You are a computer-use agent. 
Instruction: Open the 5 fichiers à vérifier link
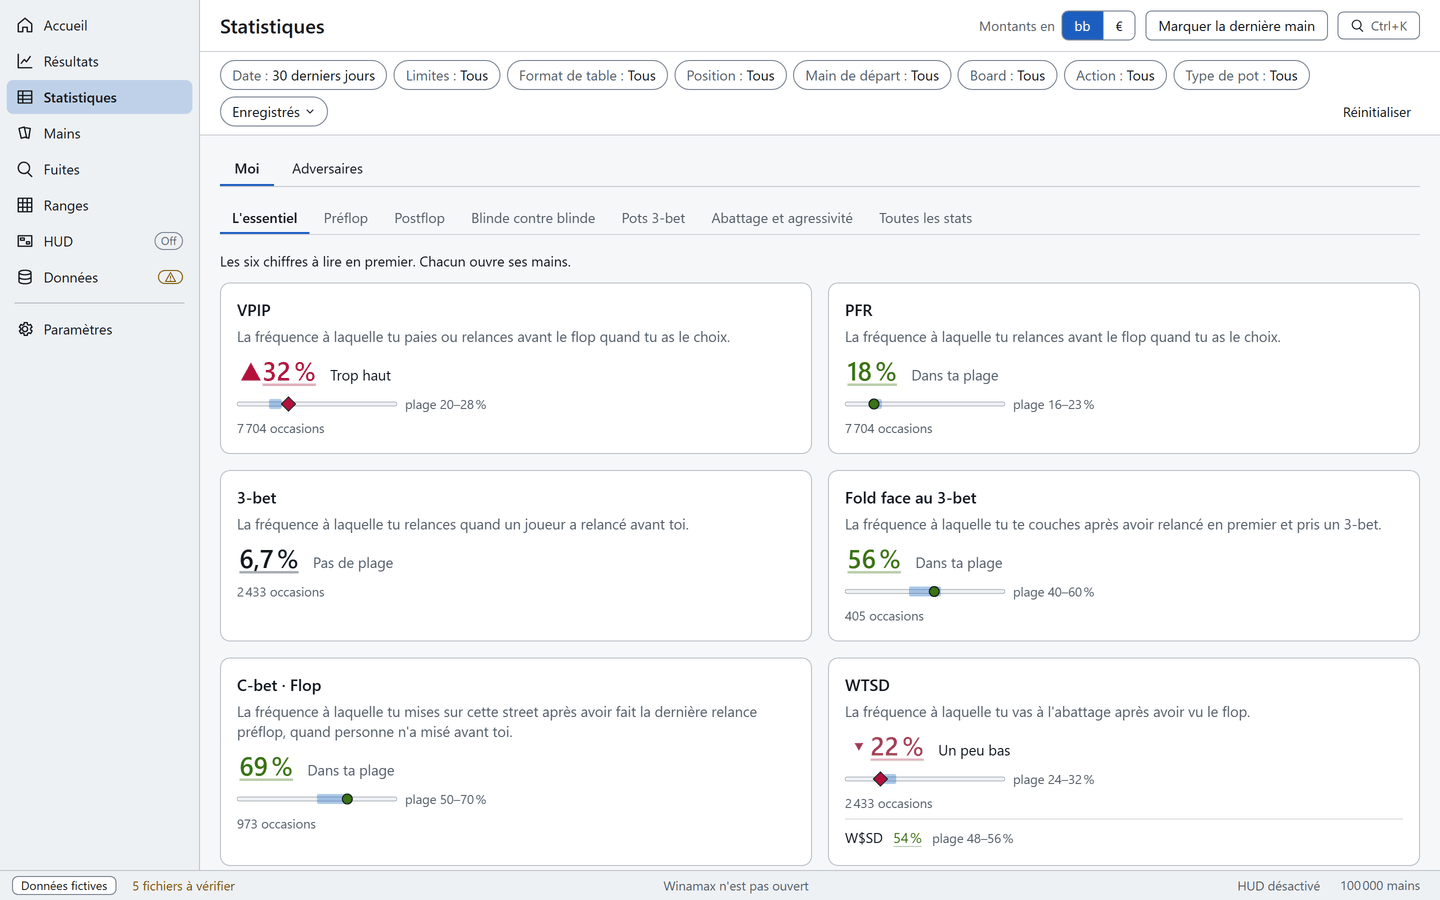click(184, 886)
